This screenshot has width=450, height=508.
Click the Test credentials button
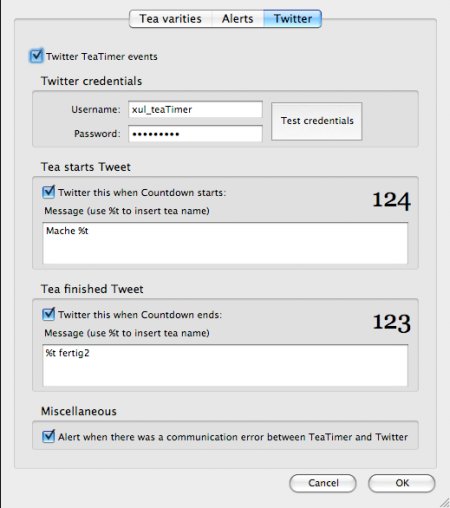click(x=317, y=121)
